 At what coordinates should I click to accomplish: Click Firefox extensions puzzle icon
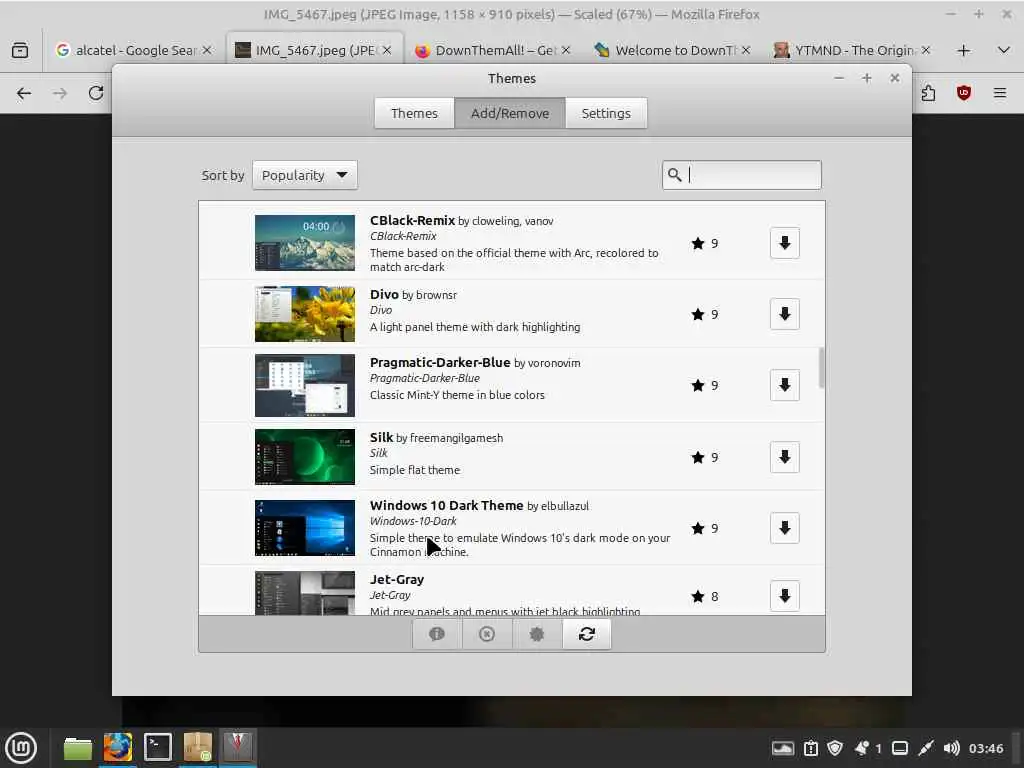tap(928, 93)
